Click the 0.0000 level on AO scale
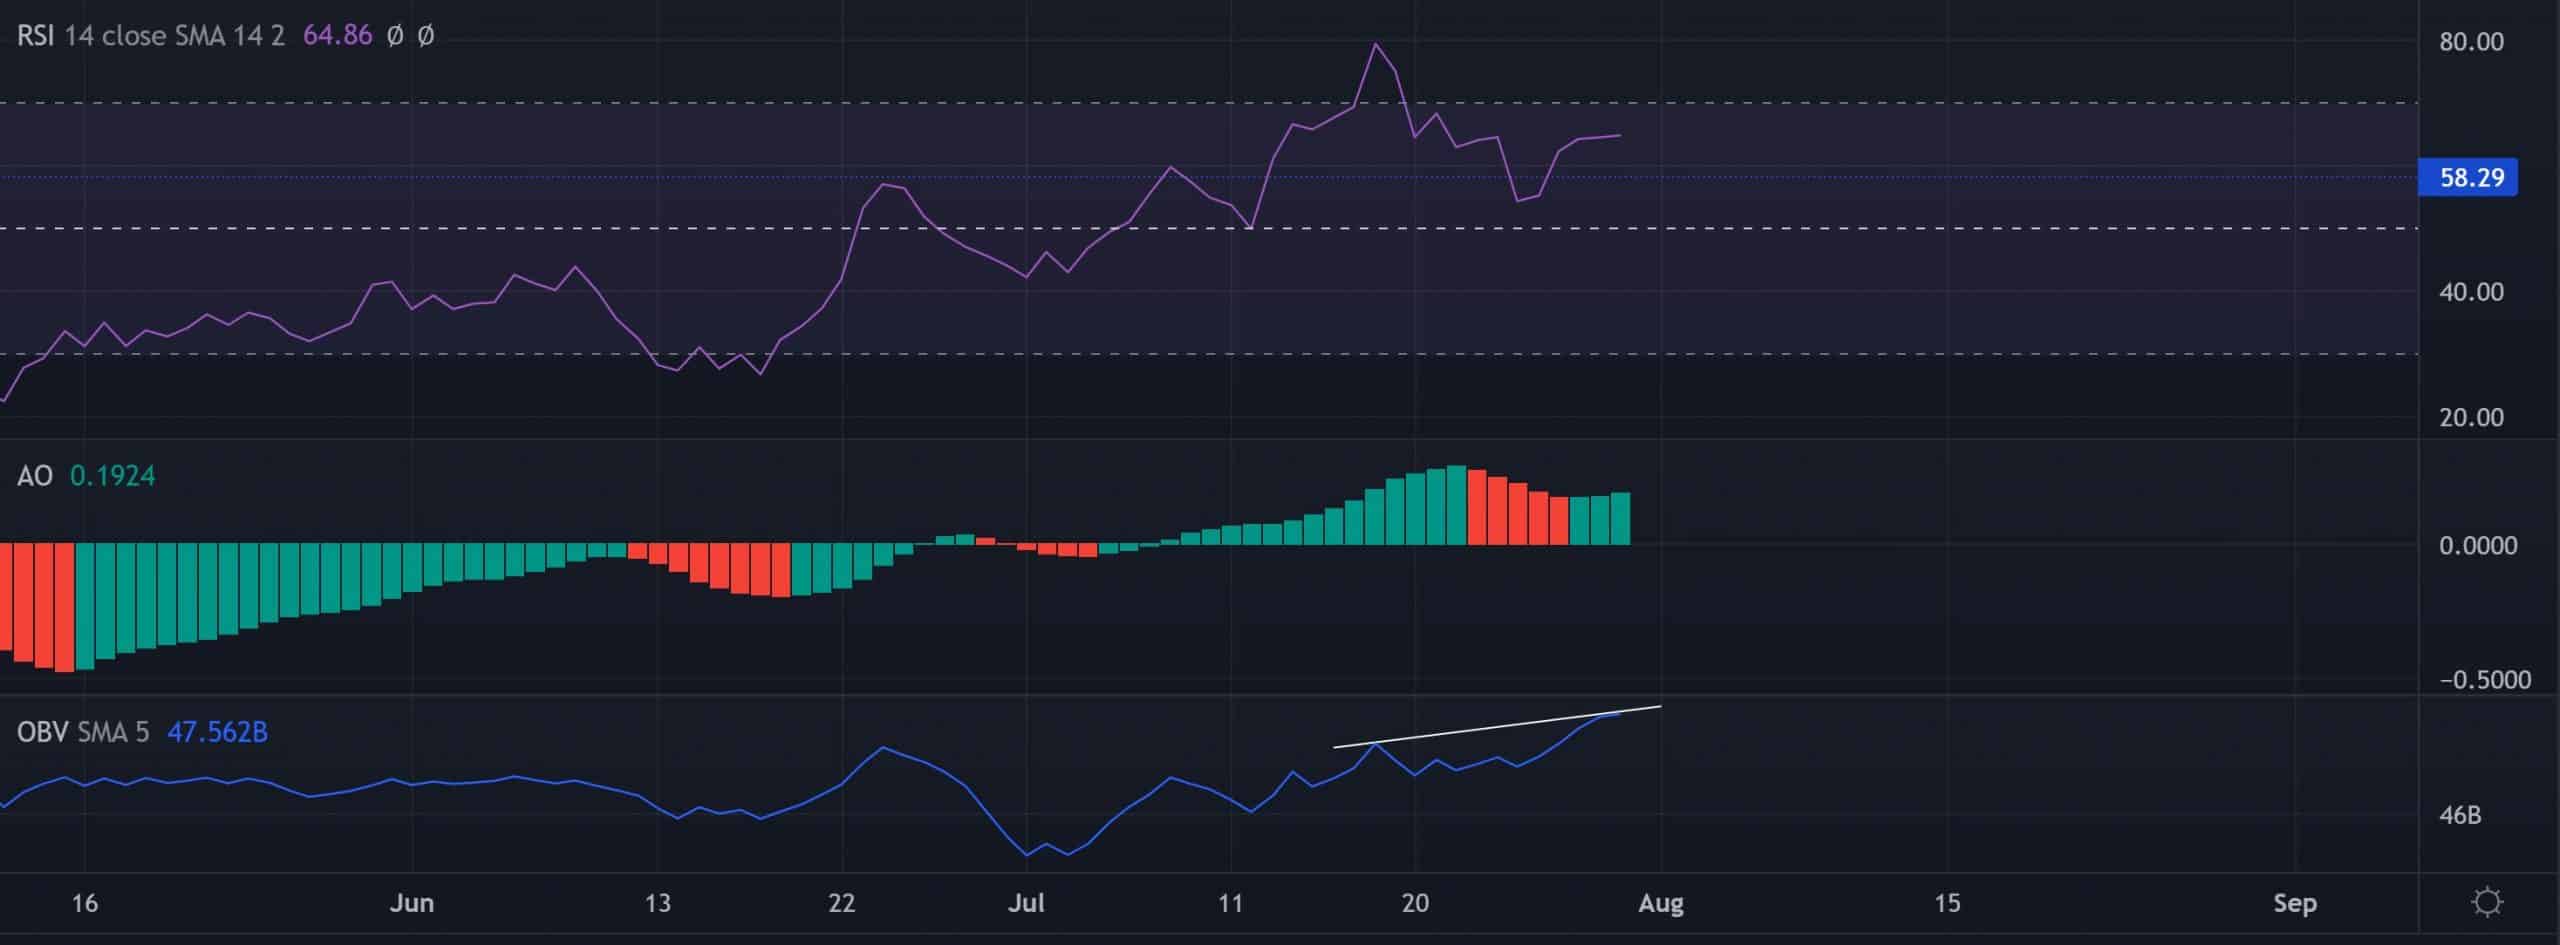Viewport: 2560px width, 945px height. coord(2477,546)
